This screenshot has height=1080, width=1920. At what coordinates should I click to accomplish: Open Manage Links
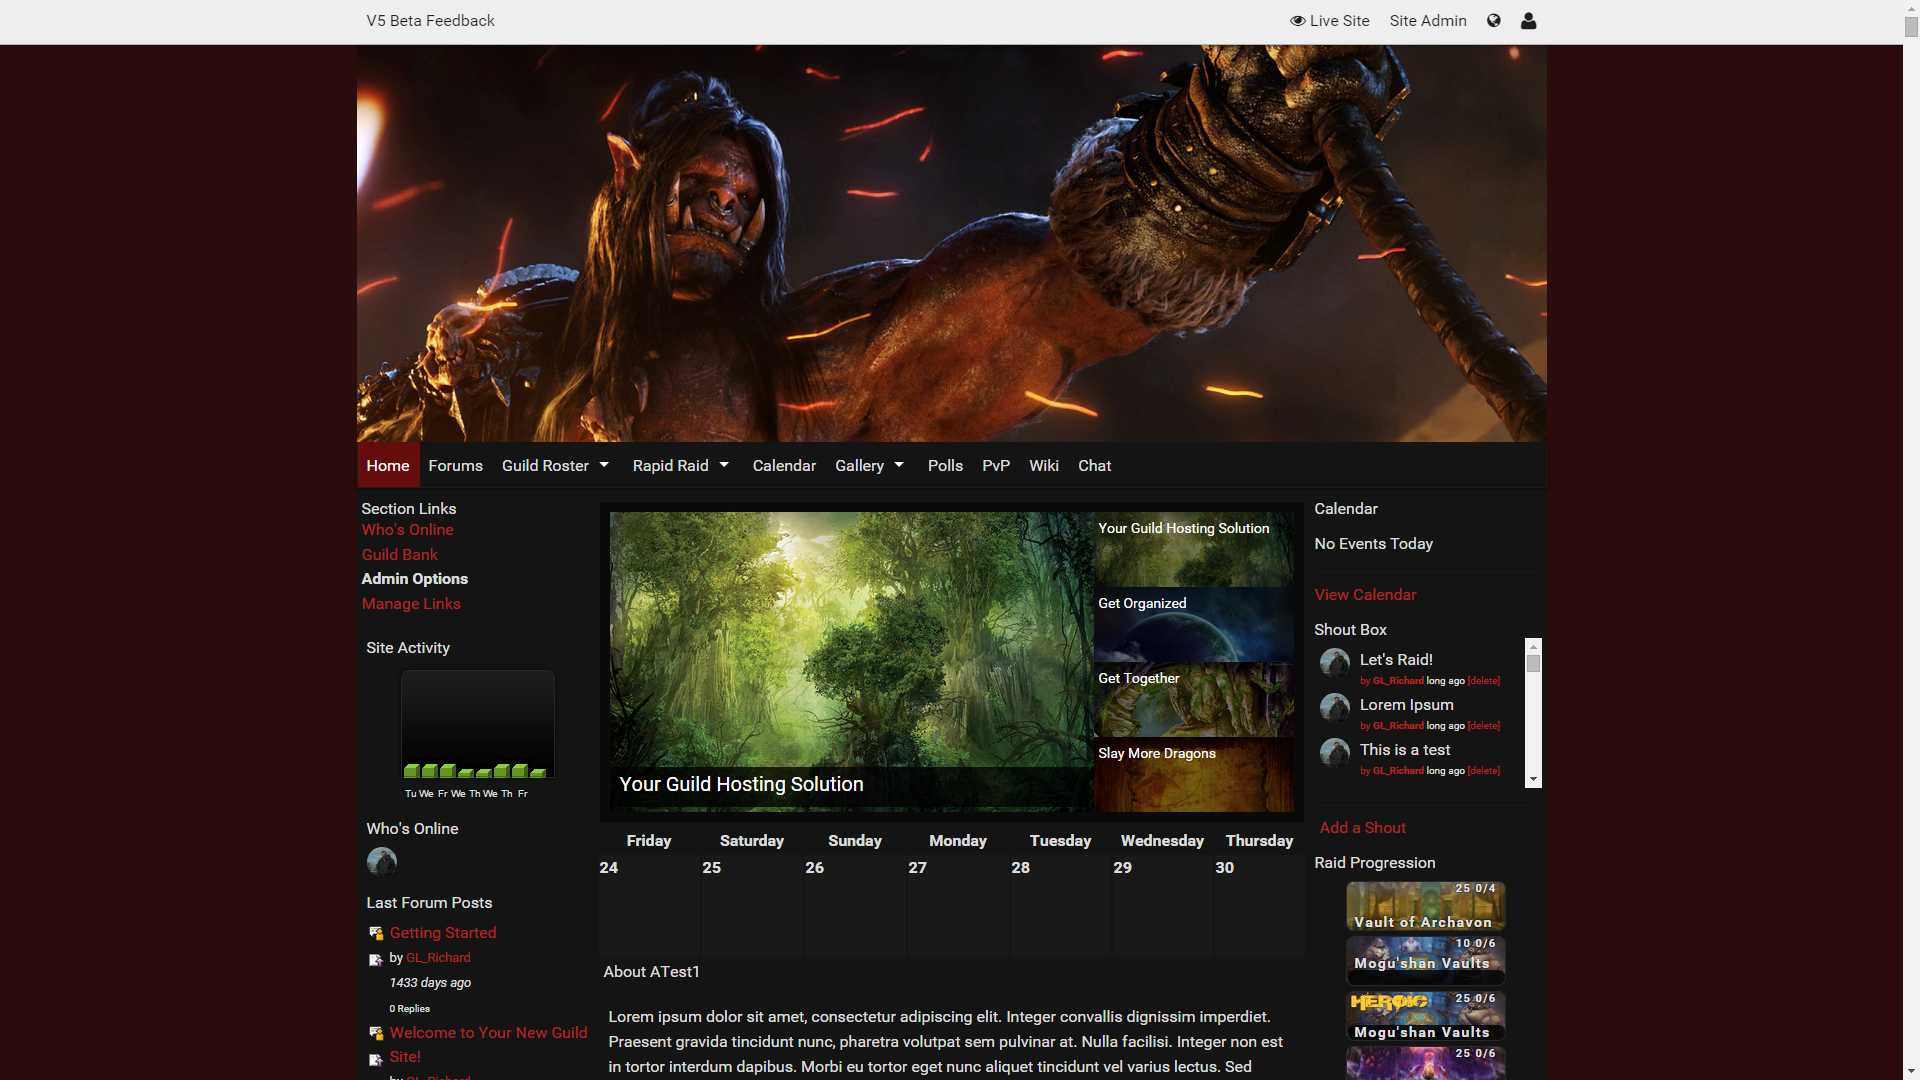[411, 603]
